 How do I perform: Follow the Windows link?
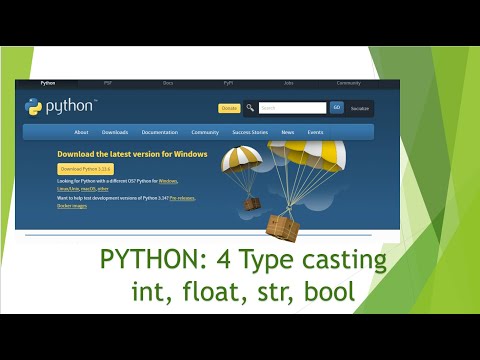(x=168, y=181)
